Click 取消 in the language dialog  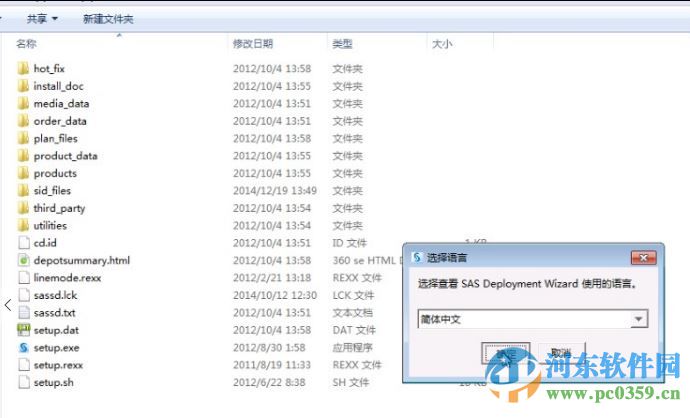coord(562,353)
